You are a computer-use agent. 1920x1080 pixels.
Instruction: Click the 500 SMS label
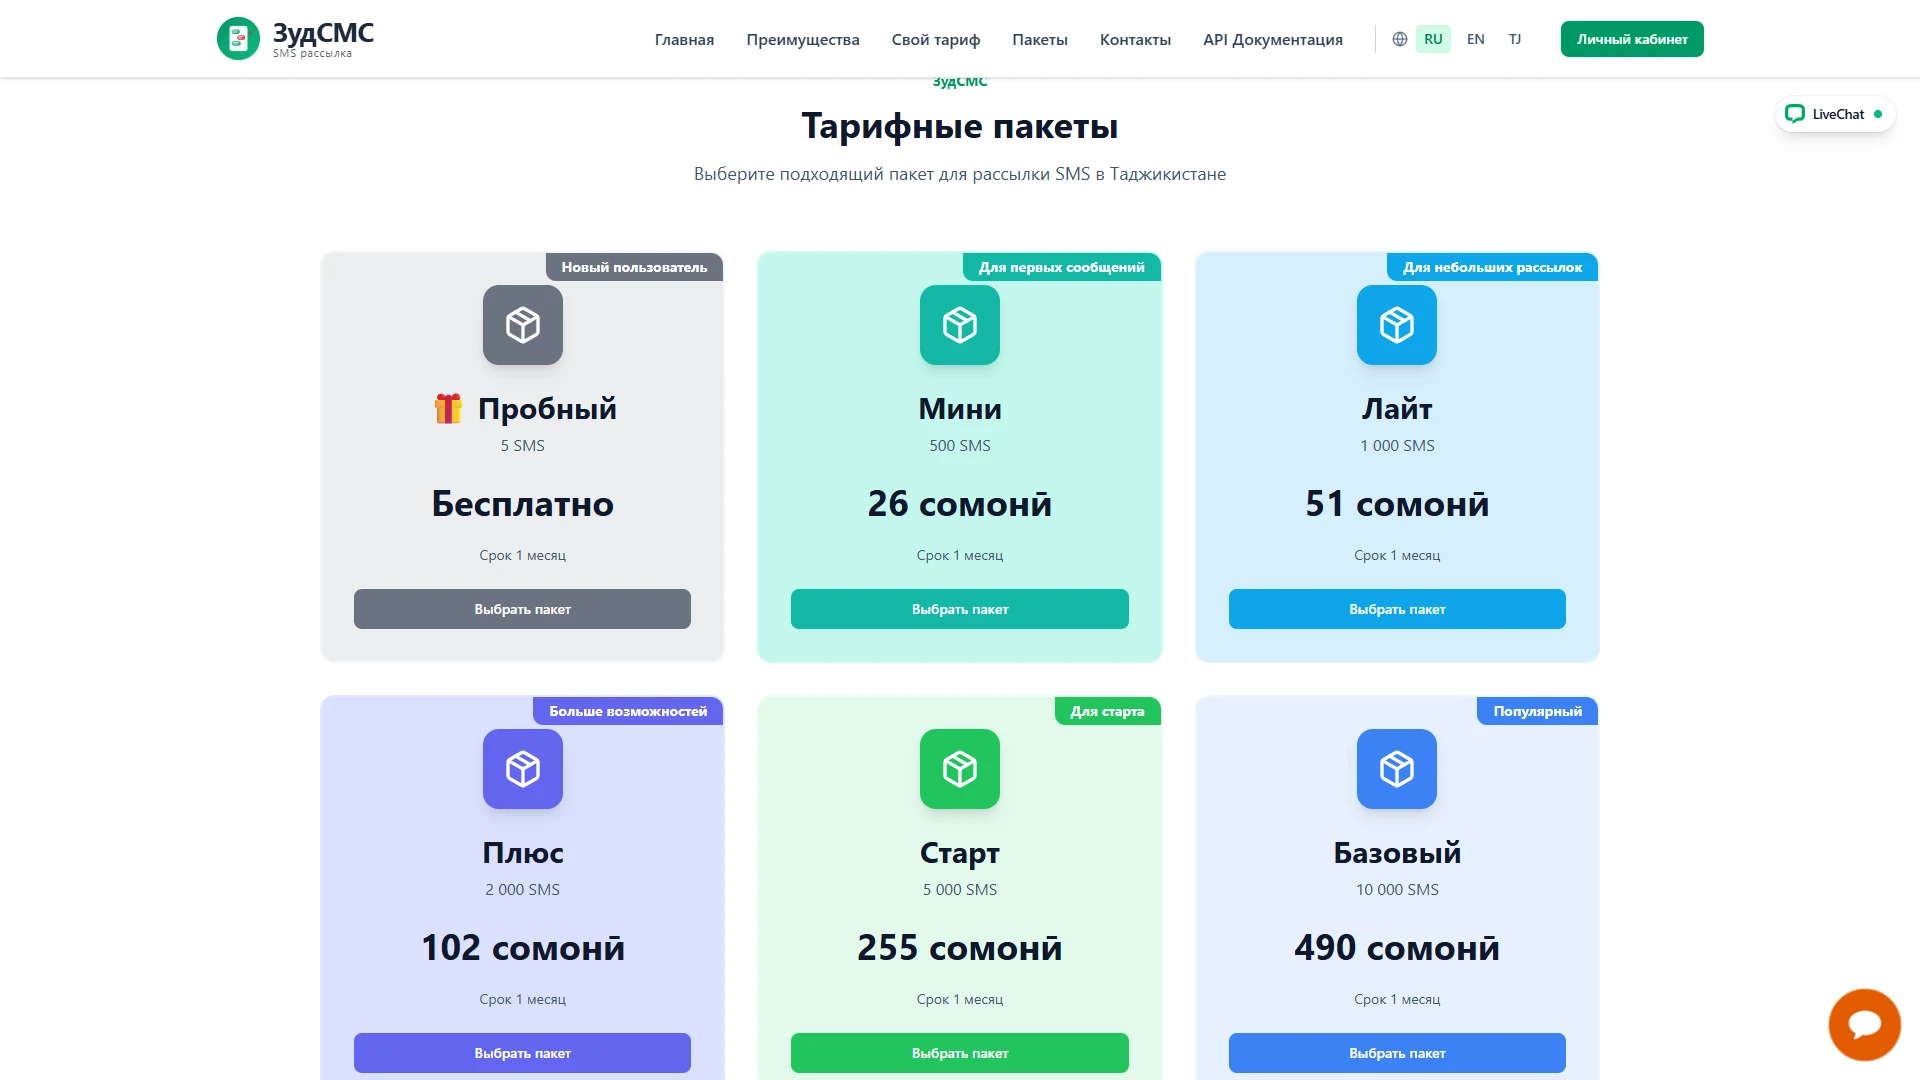[960, 446]
